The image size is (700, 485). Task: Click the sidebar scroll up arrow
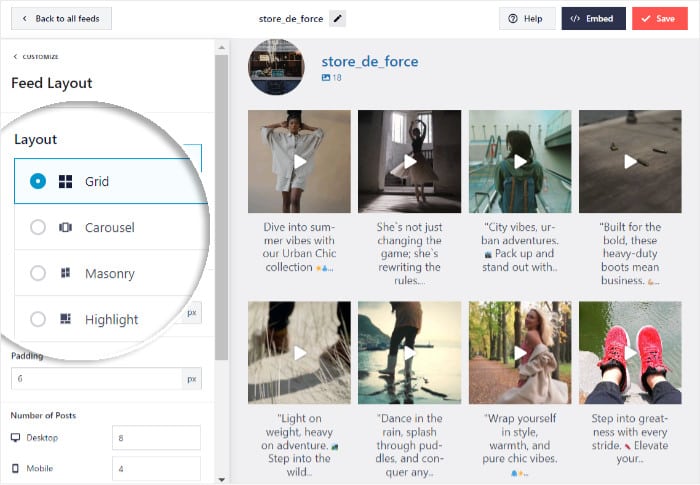[x=221, y=47]
